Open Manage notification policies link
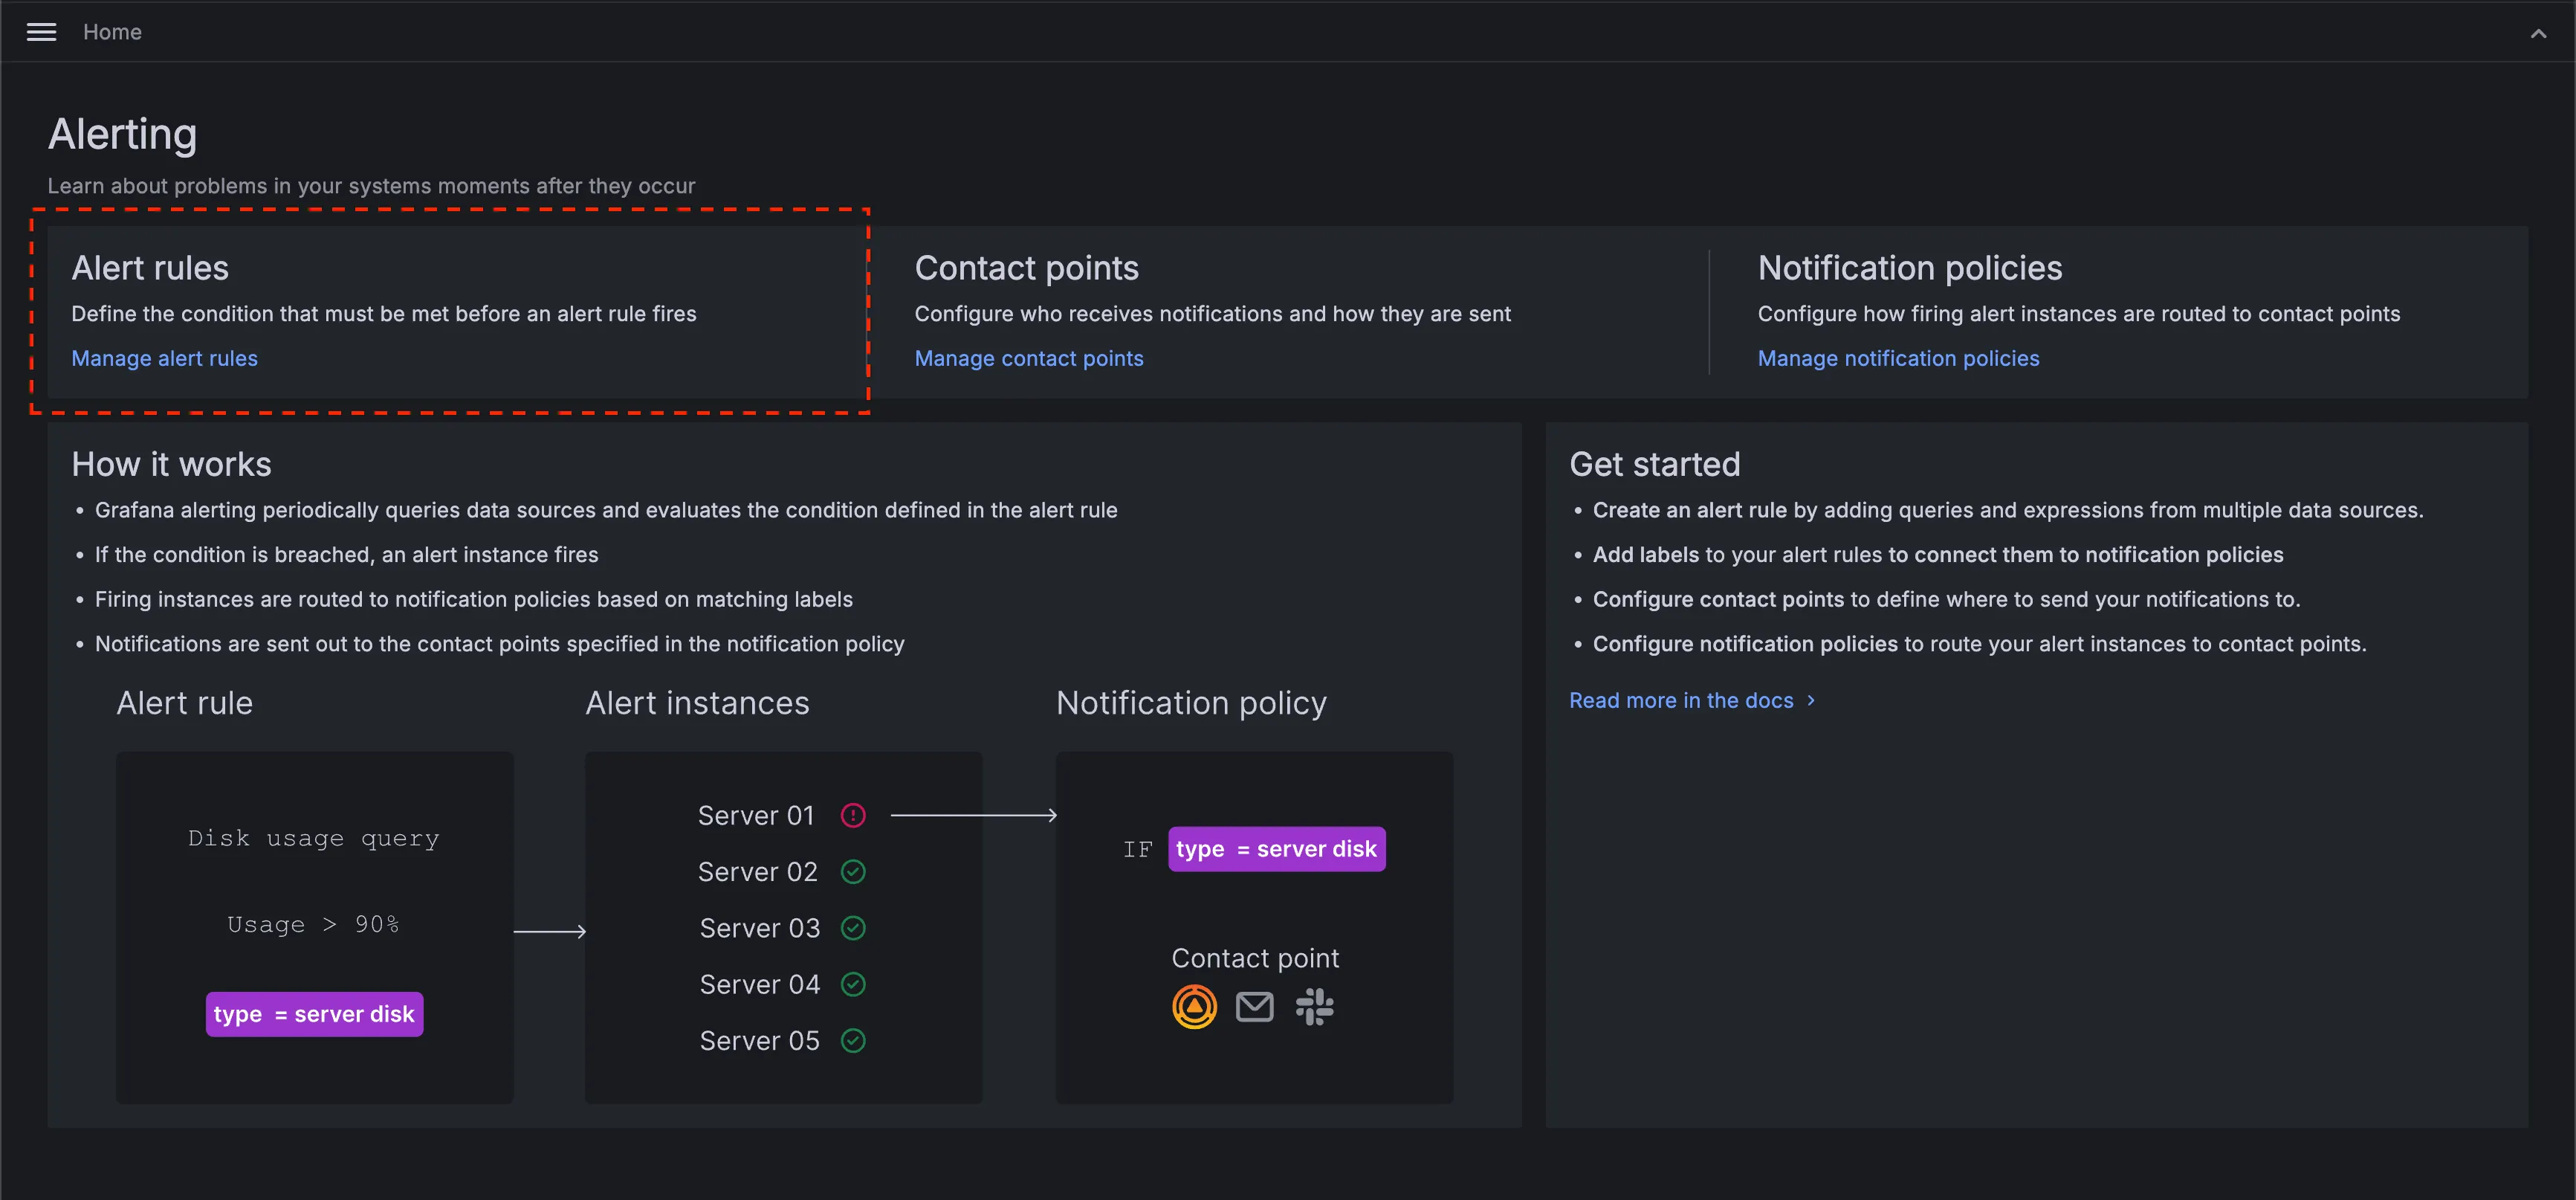 click(1898, 358)
